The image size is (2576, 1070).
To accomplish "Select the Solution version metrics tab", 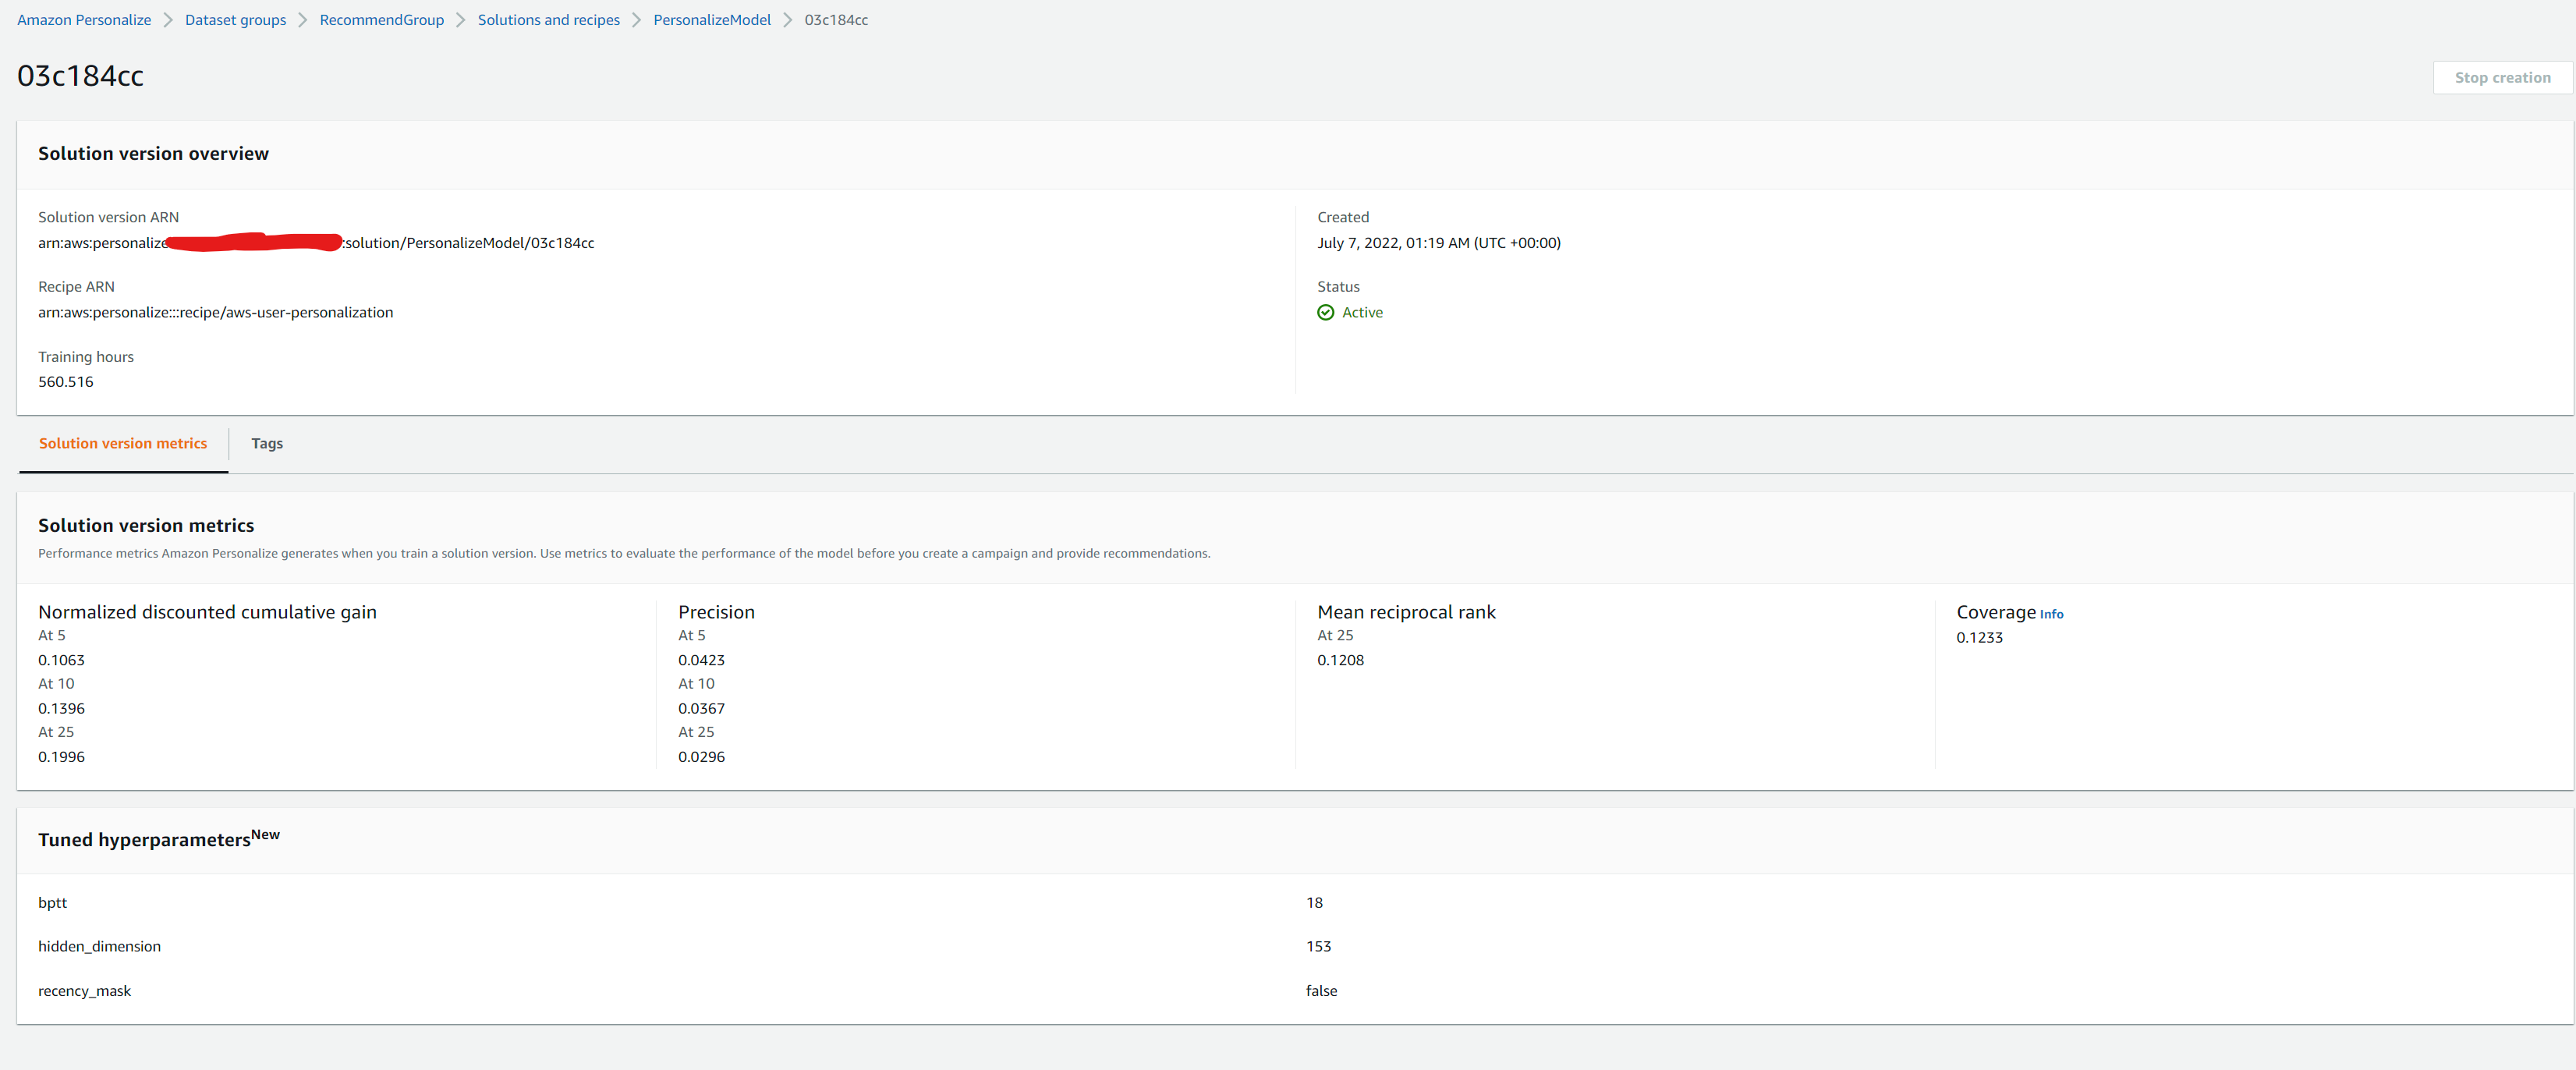I will 123,443.
